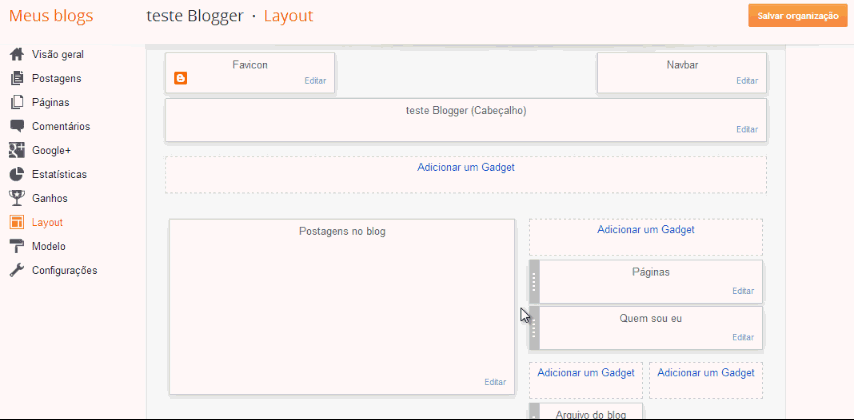The image size is (854, 420).
Task: Open Modelo in the sidebar
Action: [x=48, y=246]
